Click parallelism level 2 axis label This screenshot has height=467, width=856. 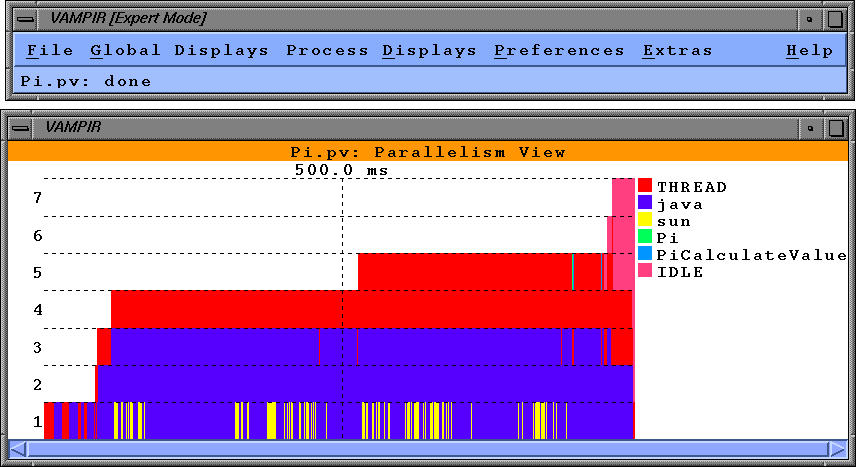37,385
